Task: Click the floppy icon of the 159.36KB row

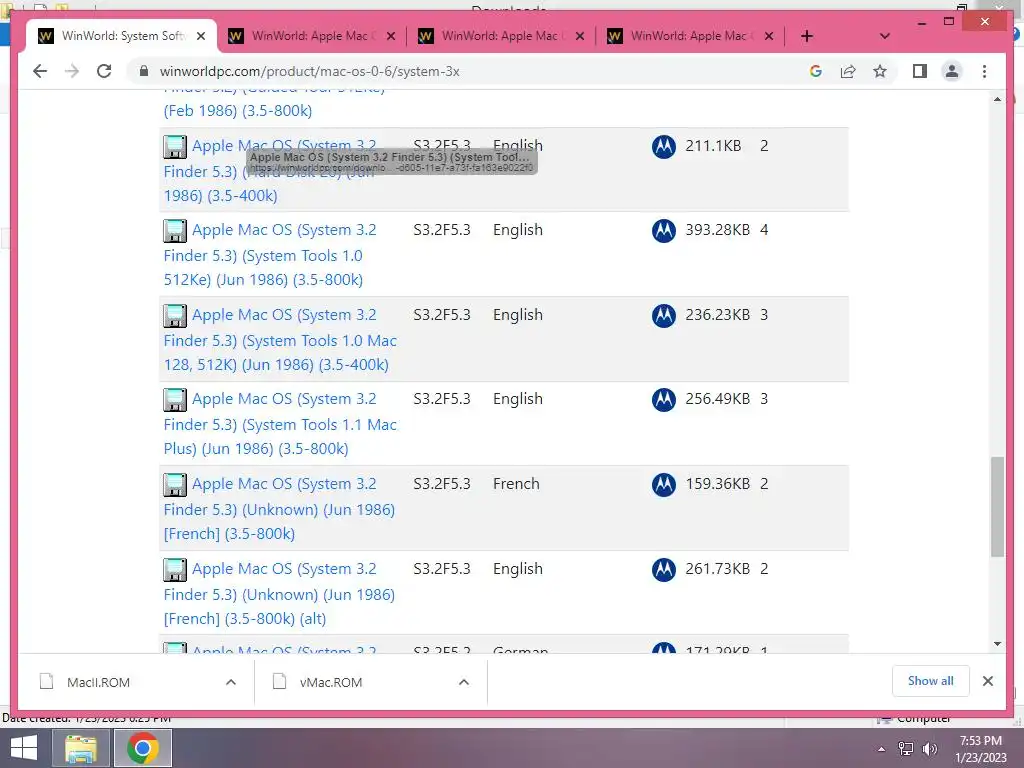Action: (174, 485)
